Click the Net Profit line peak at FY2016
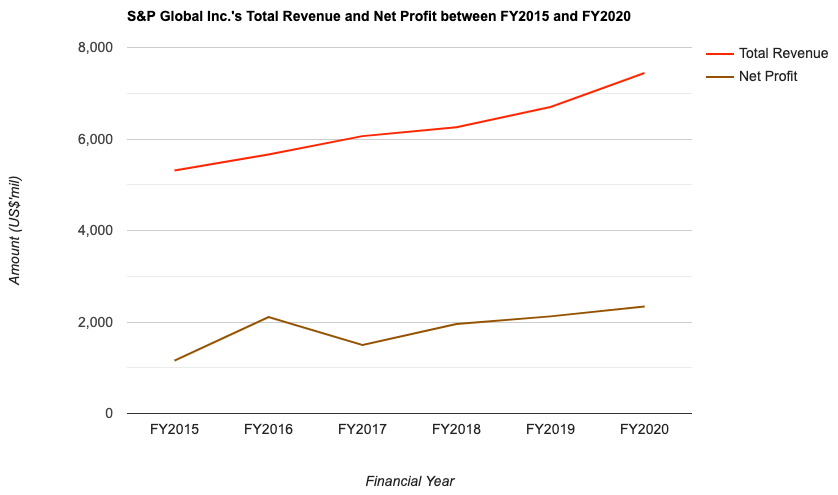 [x=268, y=317]
